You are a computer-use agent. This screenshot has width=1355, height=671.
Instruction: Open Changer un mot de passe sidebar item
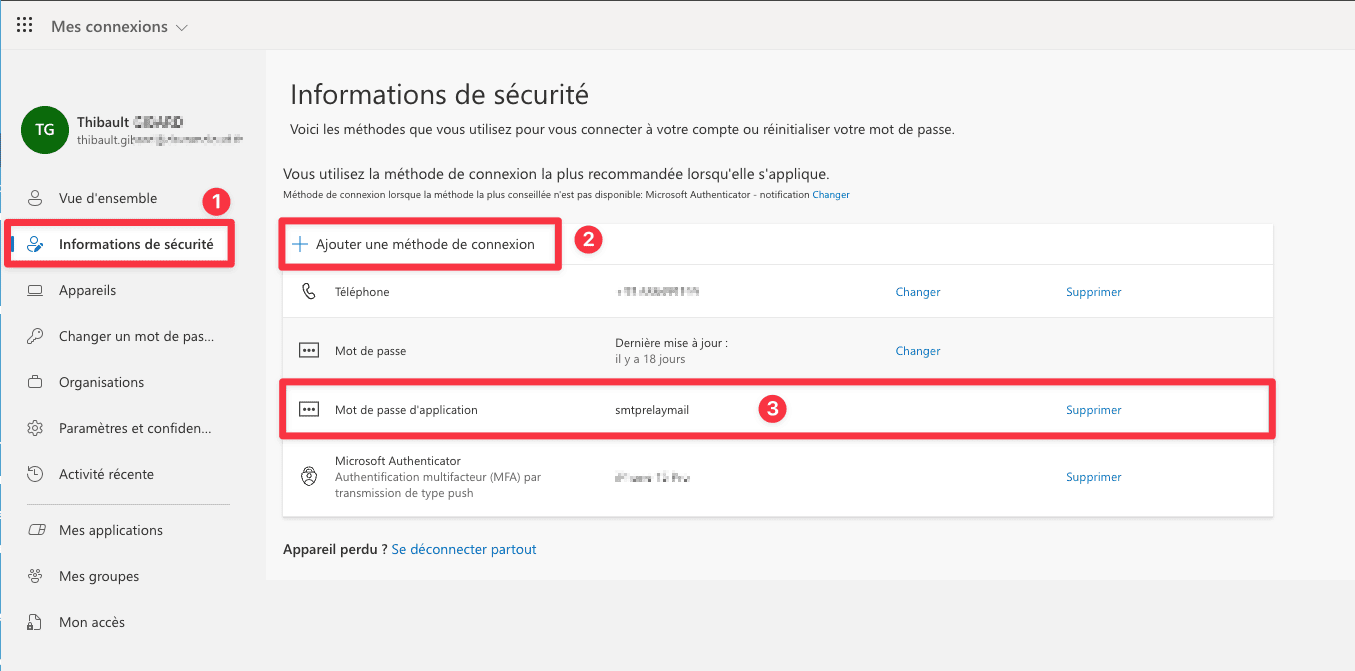136,336
